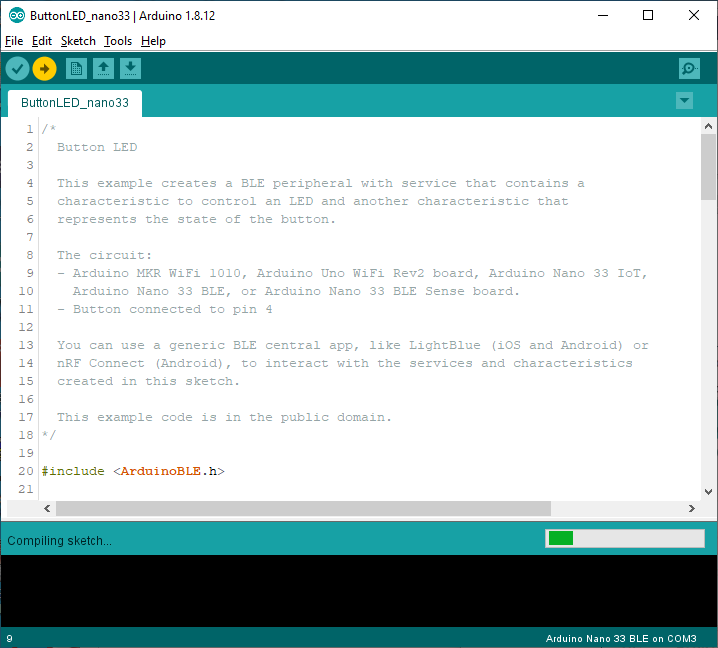Screen dimensions: 718x648
Task: Click the Arduino logo in title bar
Action: (17, 16)
